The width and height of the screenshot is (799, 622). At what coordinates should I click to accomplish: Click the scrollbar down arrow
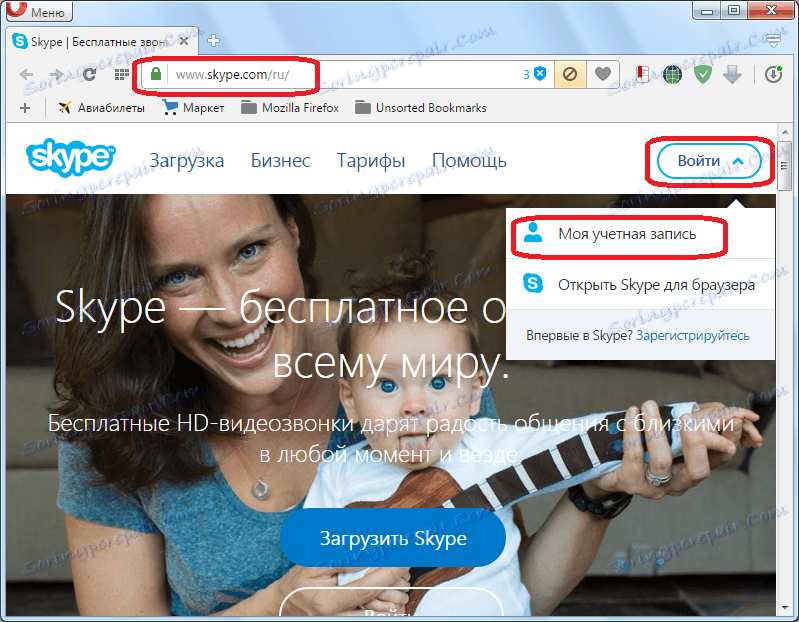pos(785,608)
